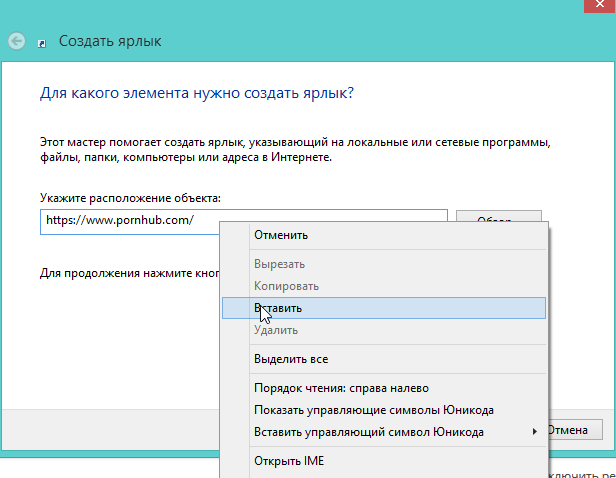This screenshot has height=478, width=616.
Task: Click the back arrow in the wizard header
Action: click(x=17, y=42)
